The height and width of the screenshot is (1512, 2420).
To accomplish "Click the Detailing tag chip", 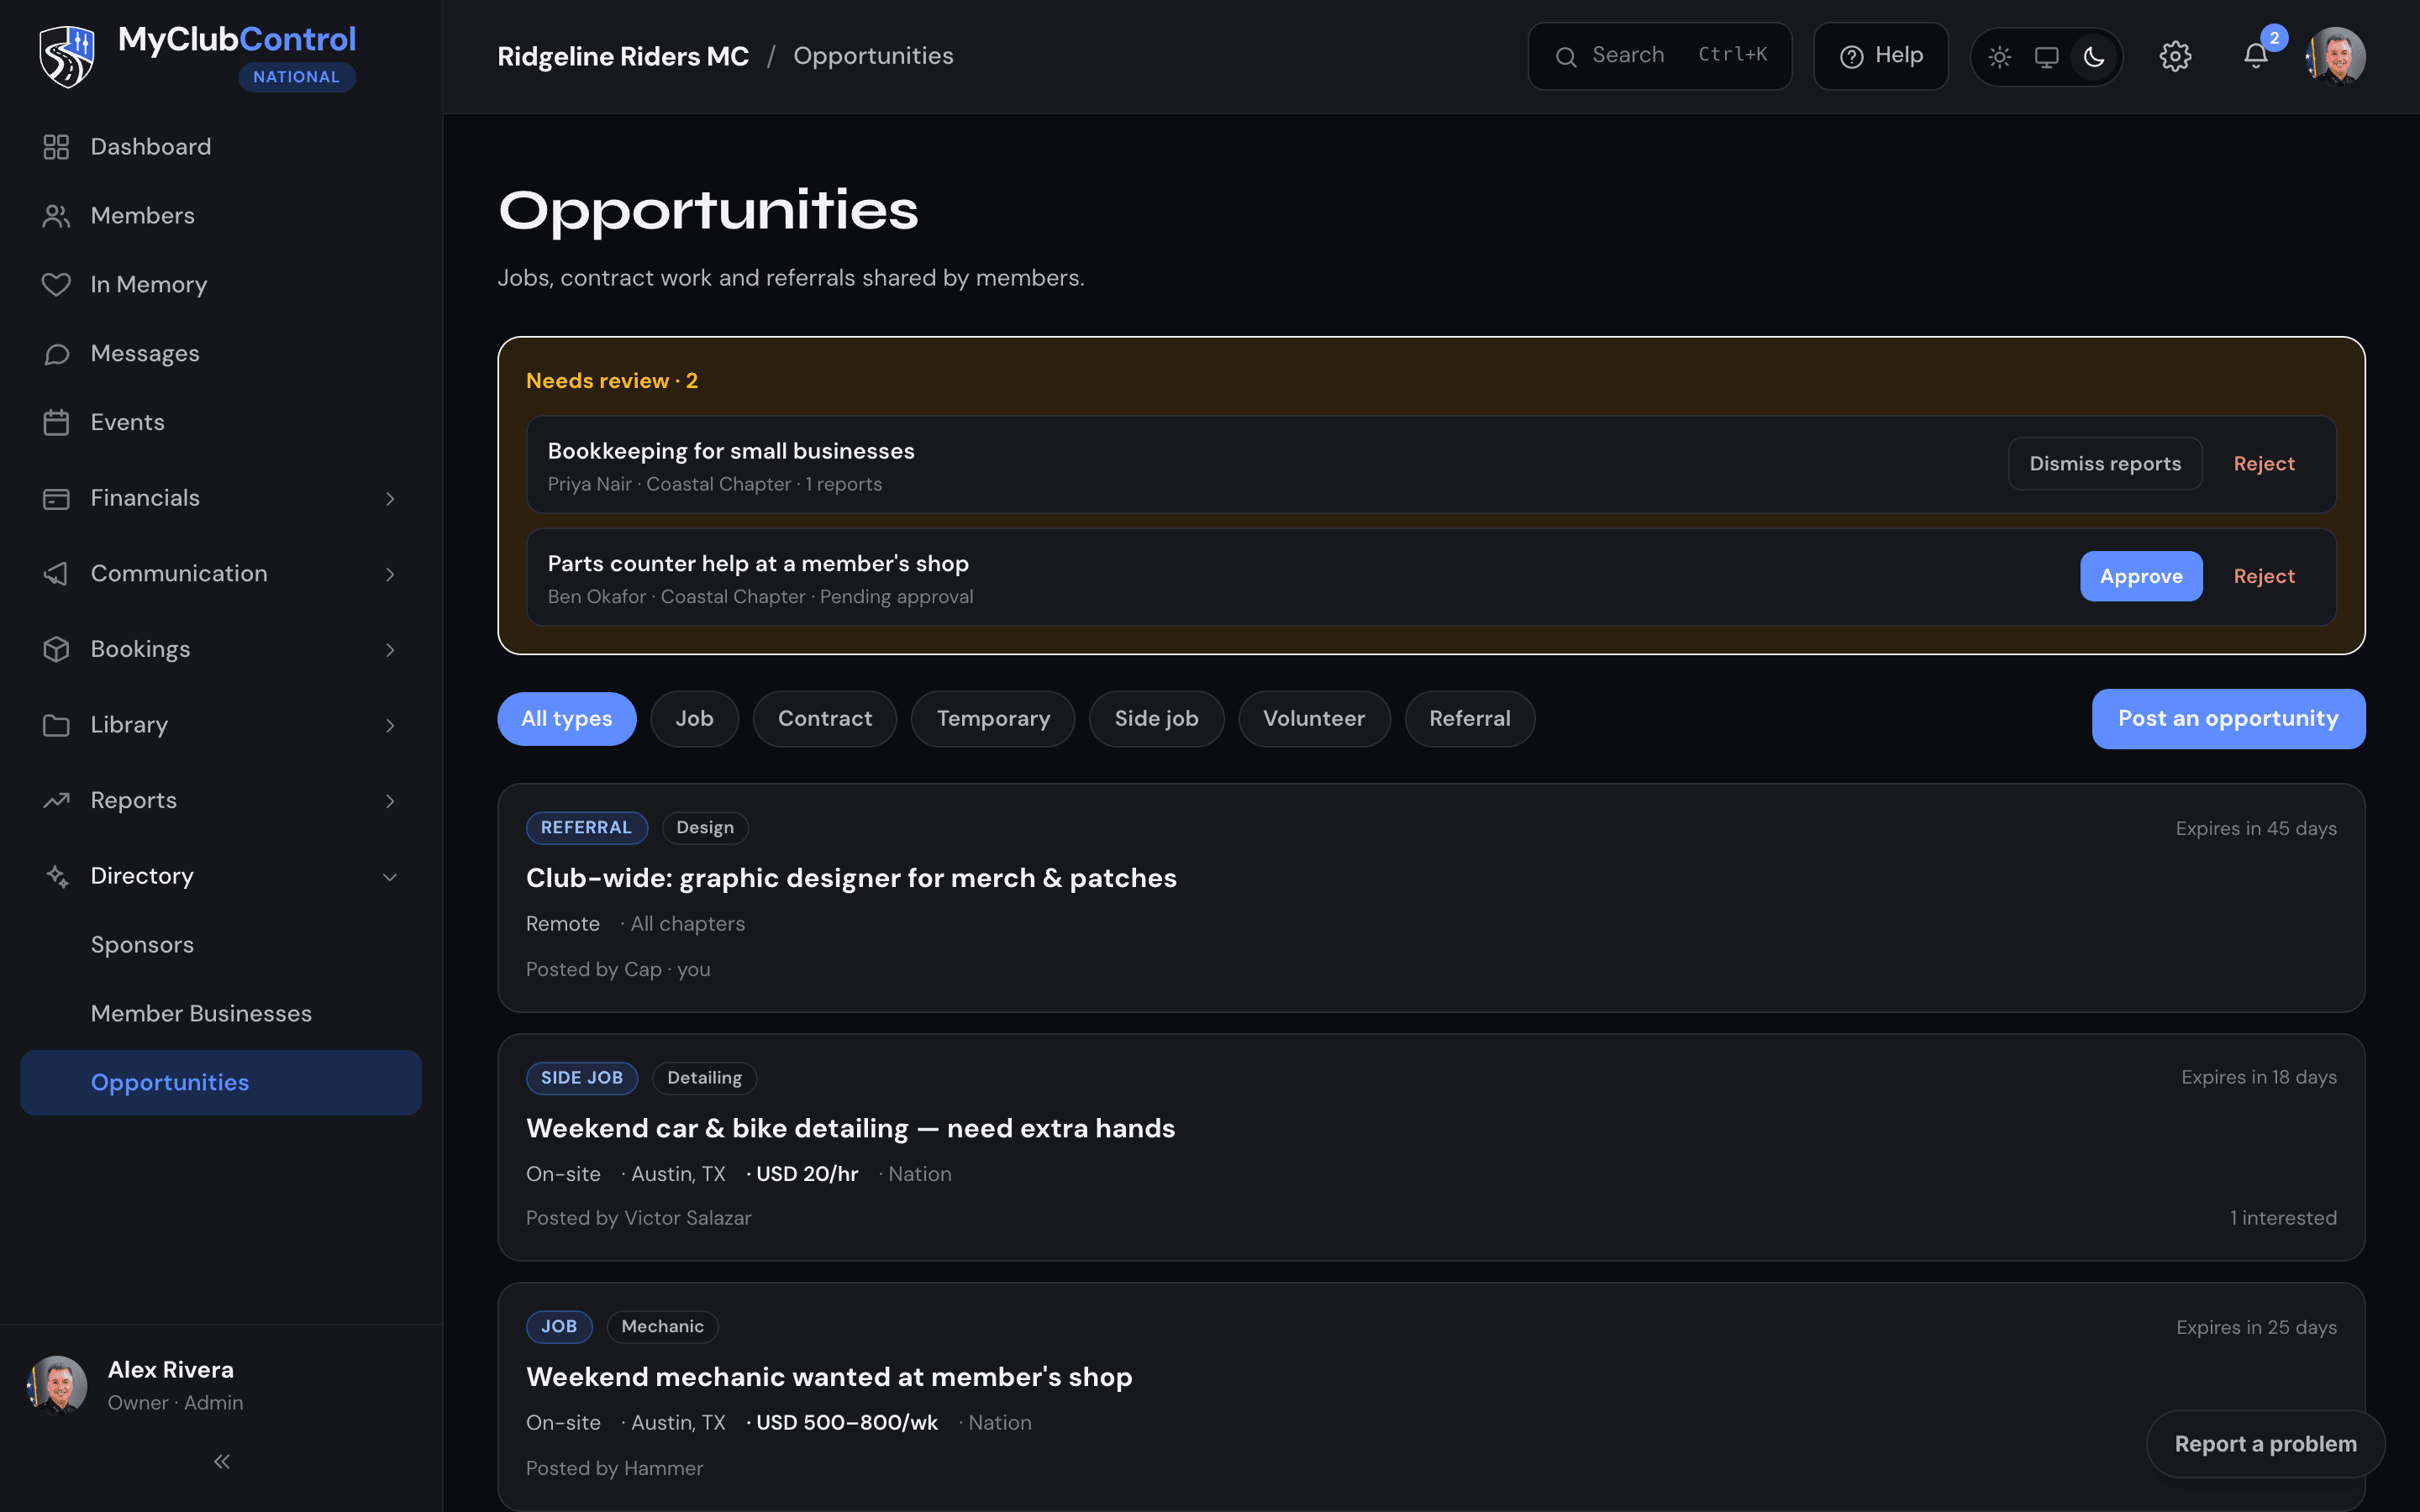I will (704, 1078).
